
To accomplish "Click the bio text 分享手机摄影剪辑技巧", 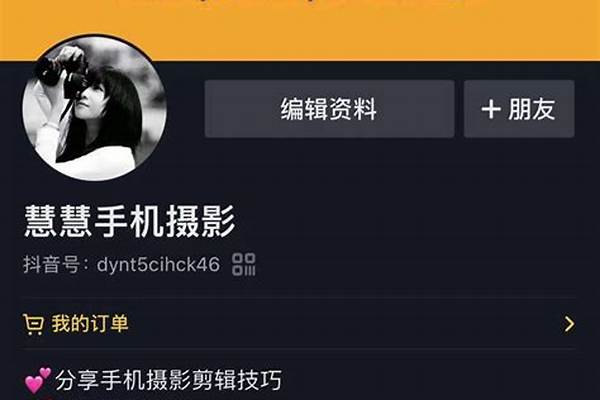I will tap(168, 380).
